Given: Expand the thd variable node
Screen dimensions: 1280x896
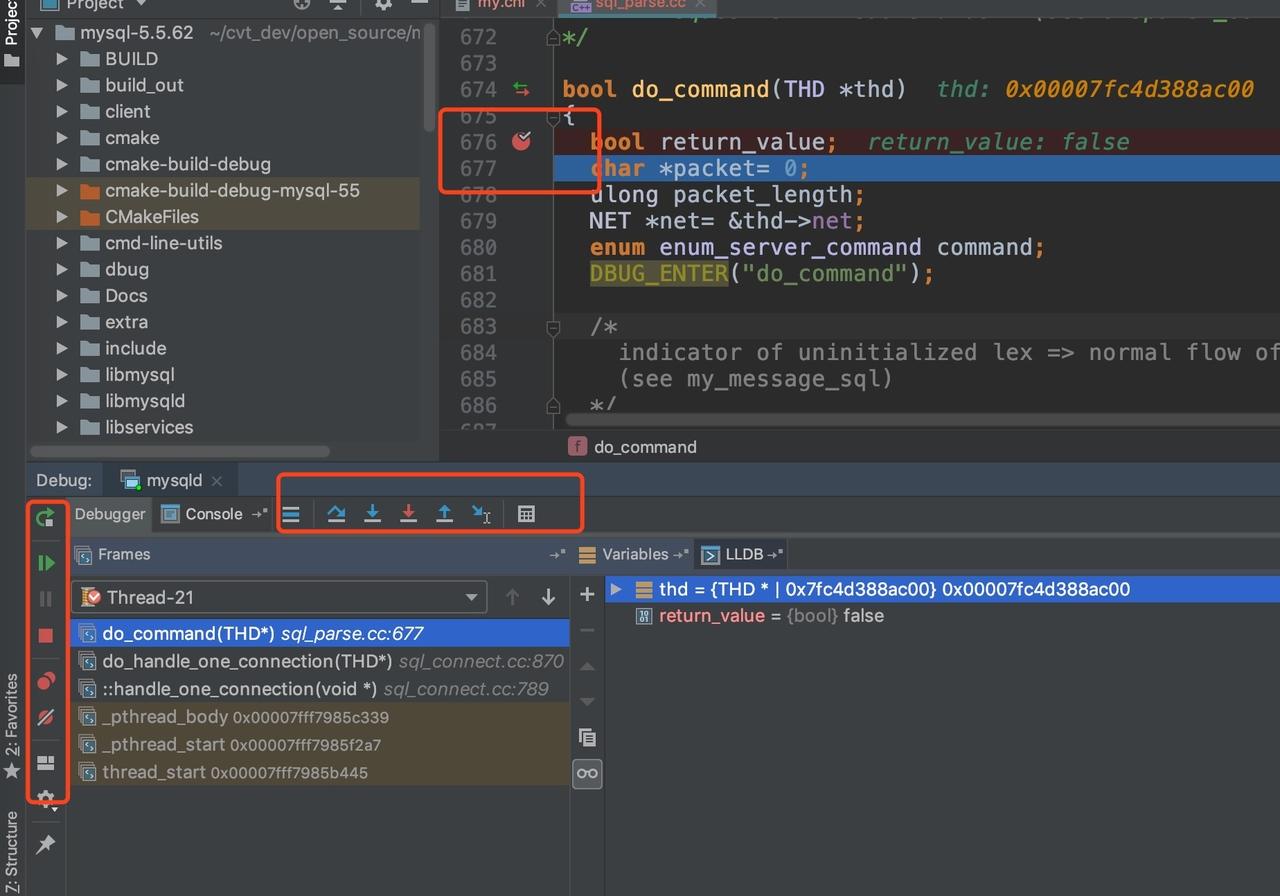Looking at the screenshot, I should 617,589.
